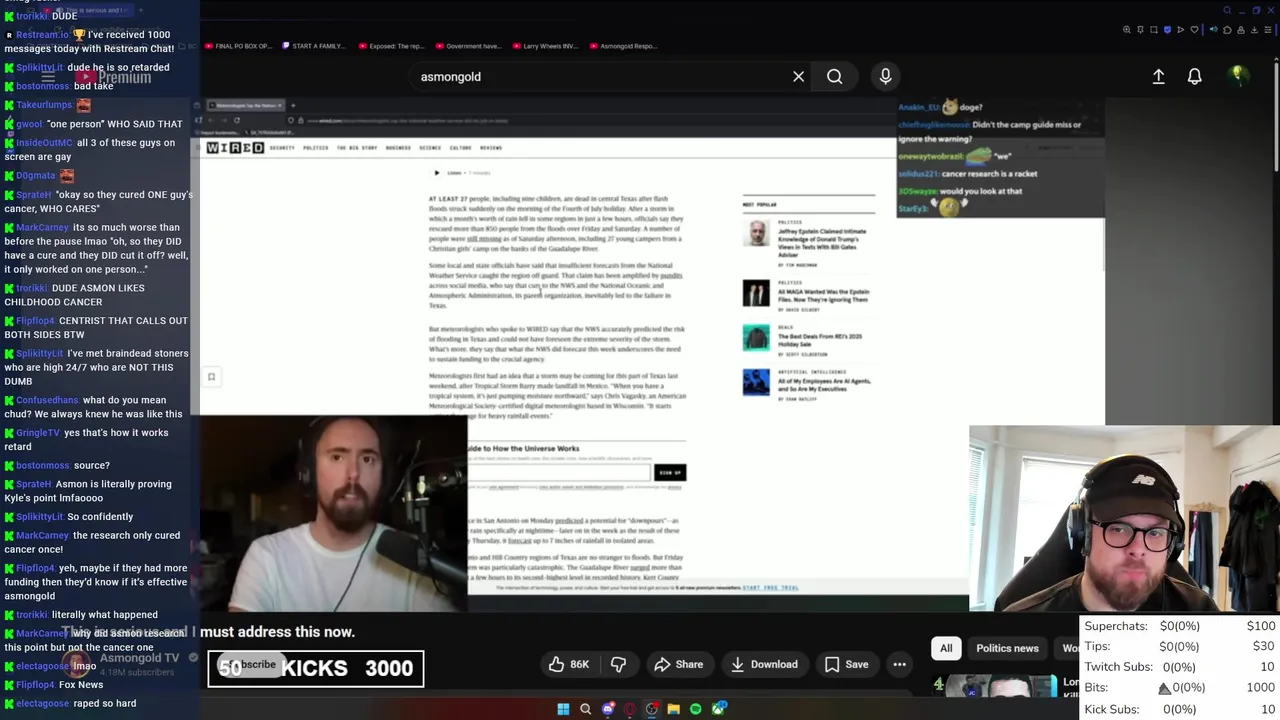Open the browser easy setup sliders icon
Viewport: 1280px width, 720px height.
click(x=1268, y=30)
